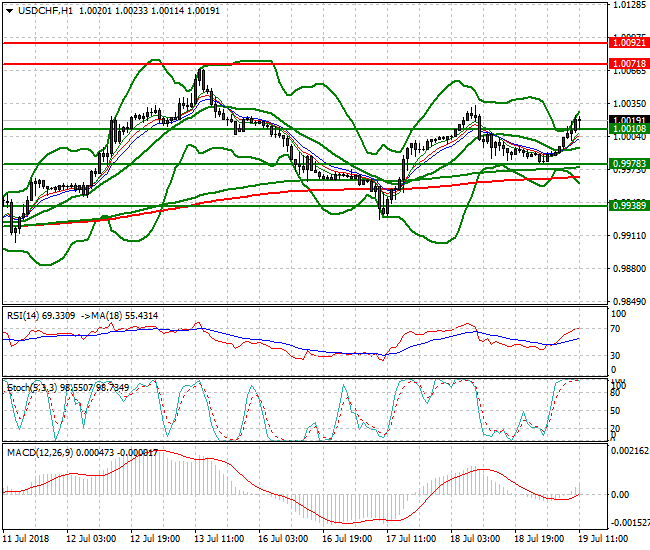Click the 16 Jul 19:00 time axis label
This screenshot has height=550, width=650.
[347, 539]
